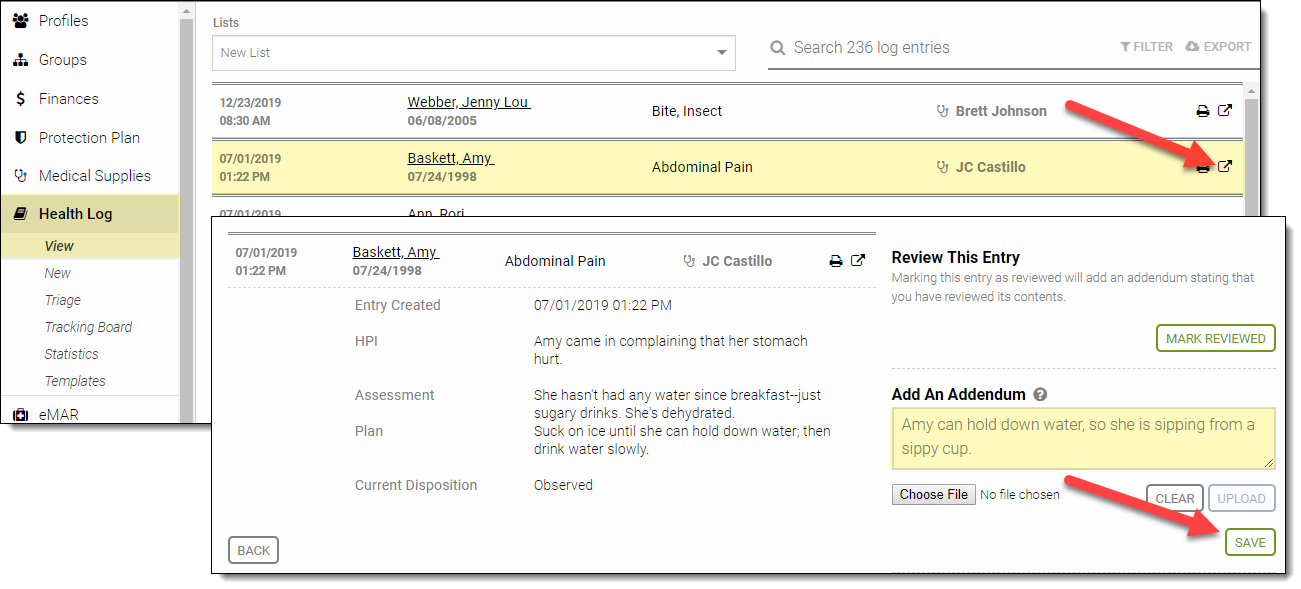This screenshot has height=589, width=1301.
Task: Go back with the Back button
Action: coord(253,551)
